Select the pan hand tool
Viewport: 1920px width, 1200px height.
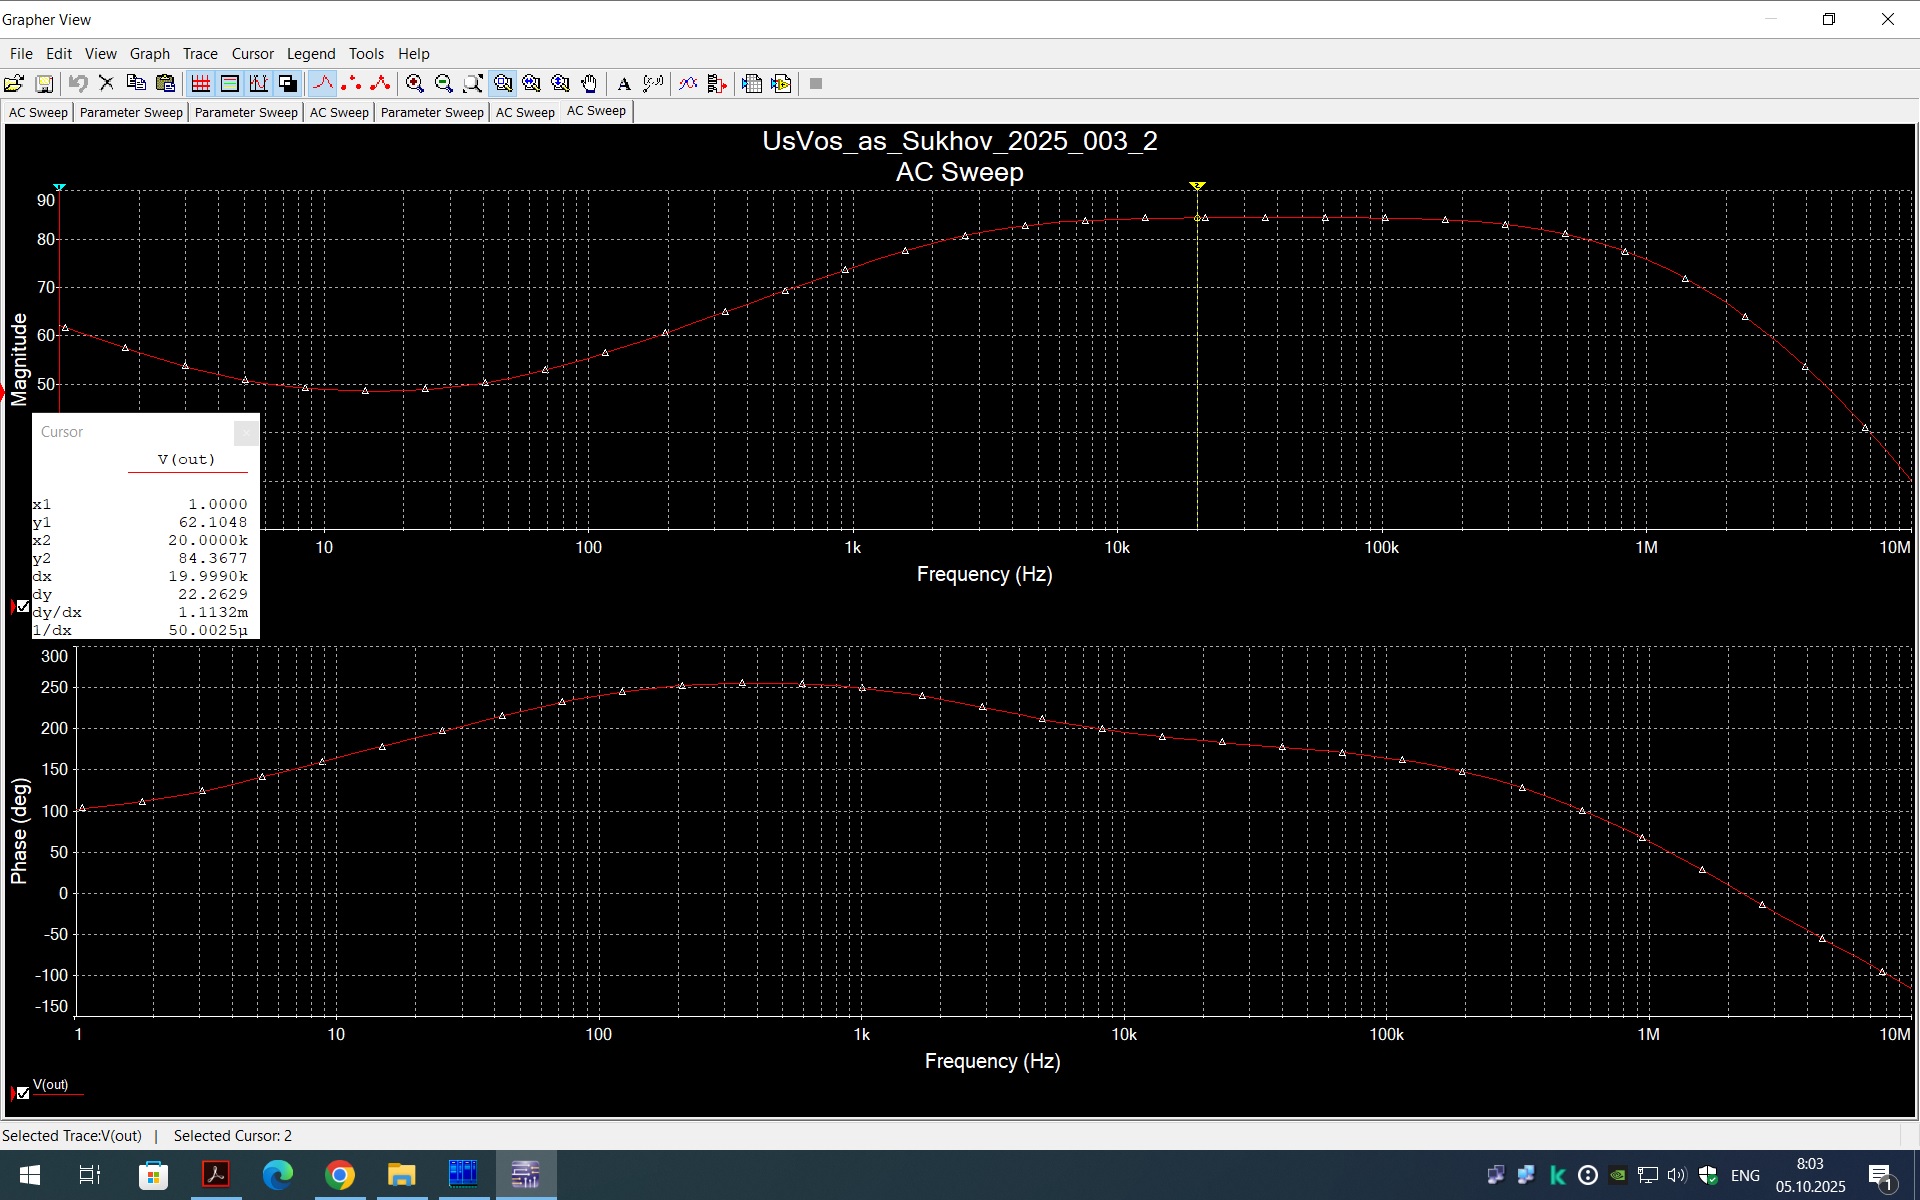coord(590,84)
